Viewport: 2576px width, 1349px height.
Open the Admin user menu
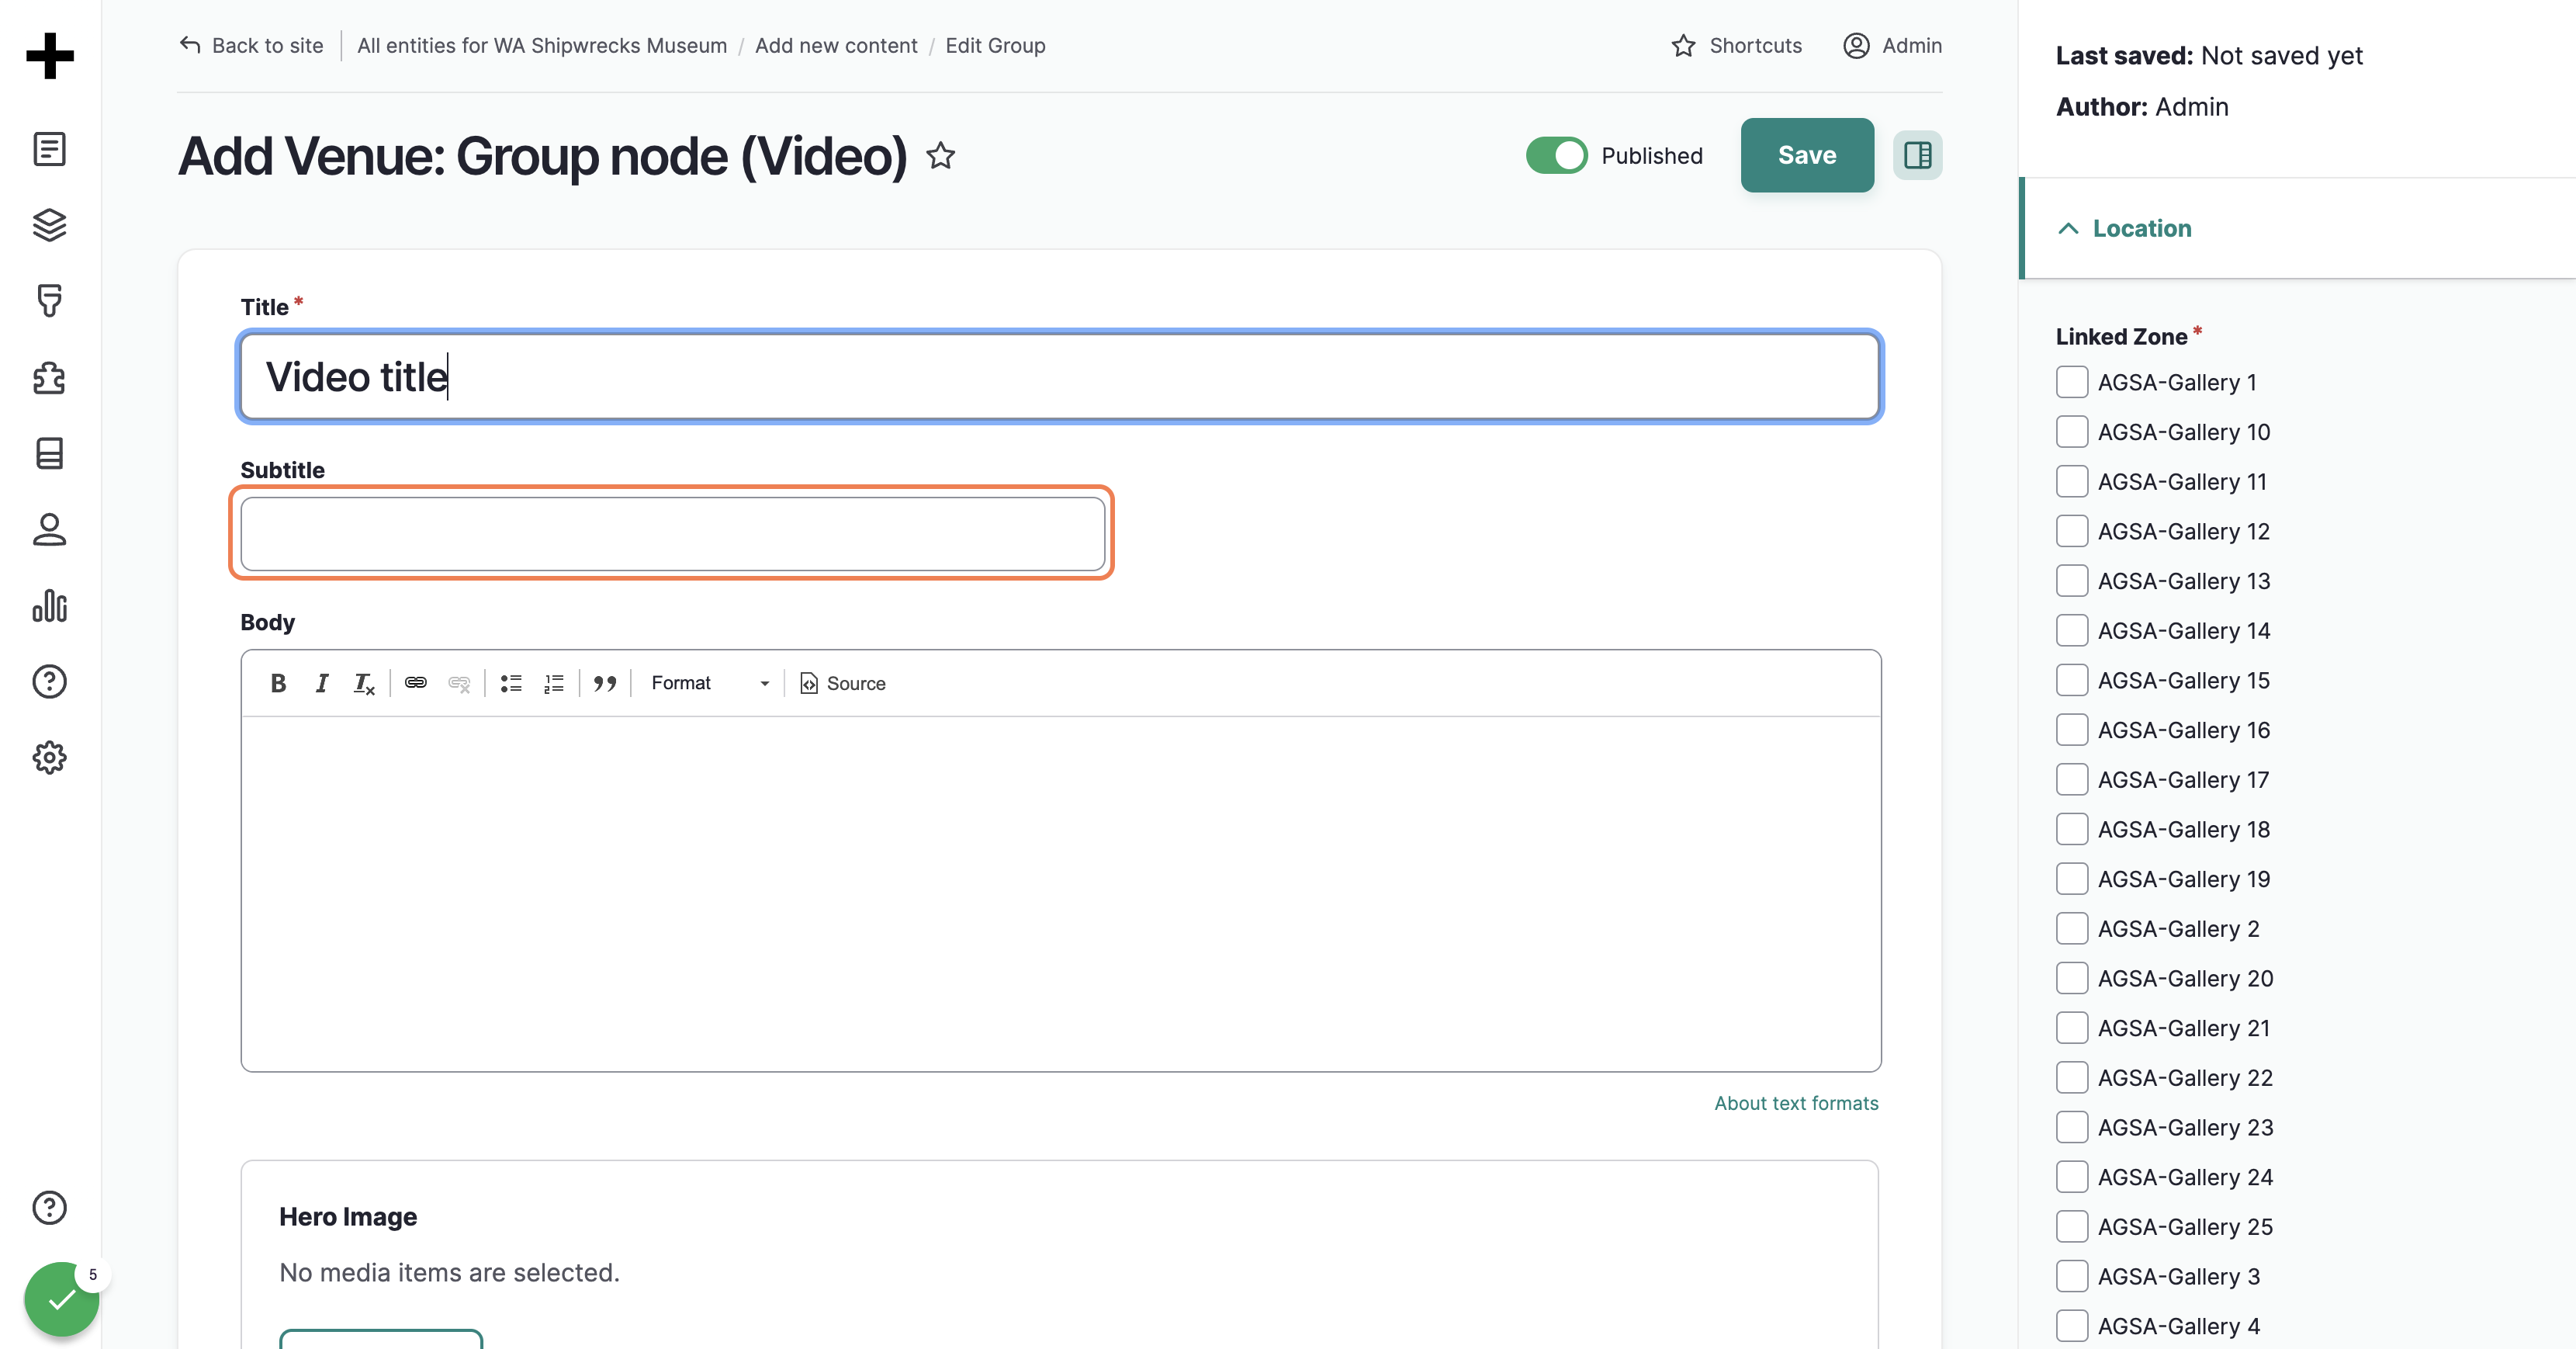pos(1892,46)
